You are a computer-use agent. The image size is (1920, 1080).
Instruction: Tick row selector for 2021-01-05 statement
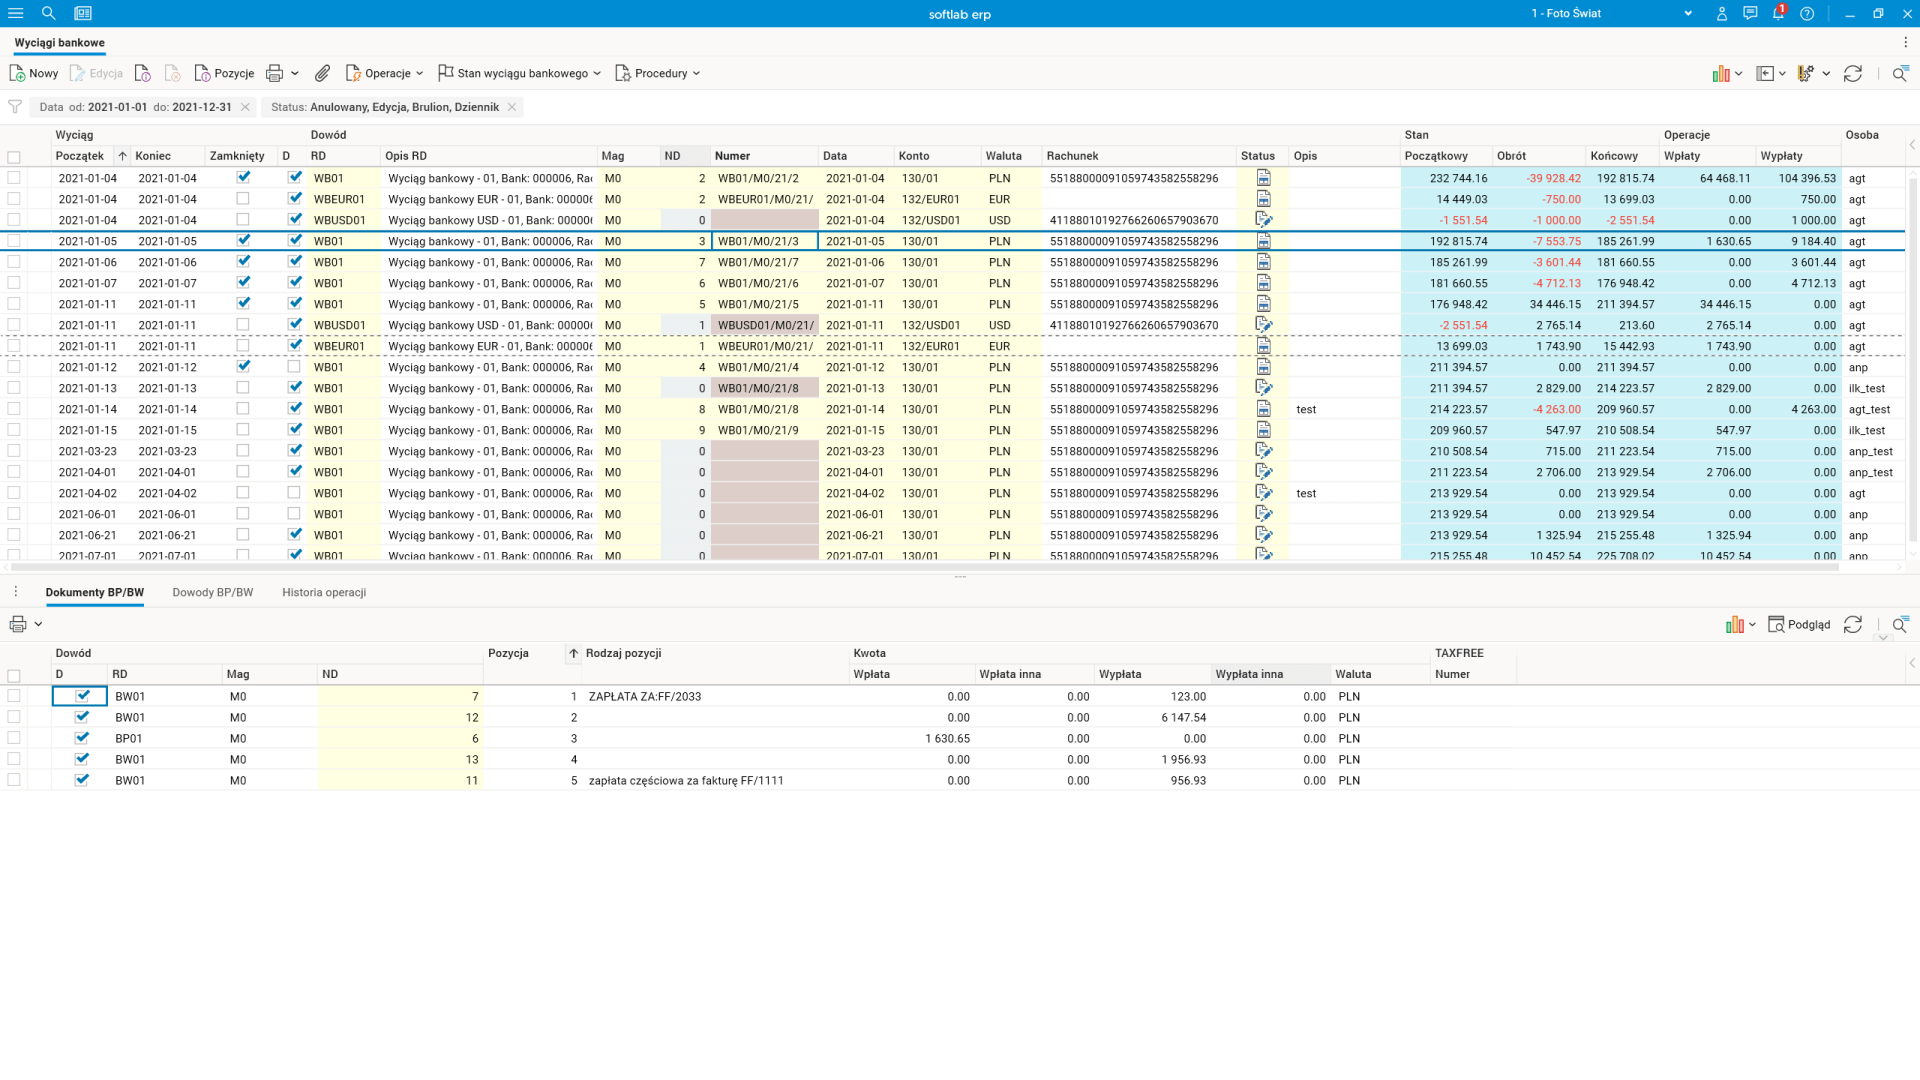pos(14,241)
